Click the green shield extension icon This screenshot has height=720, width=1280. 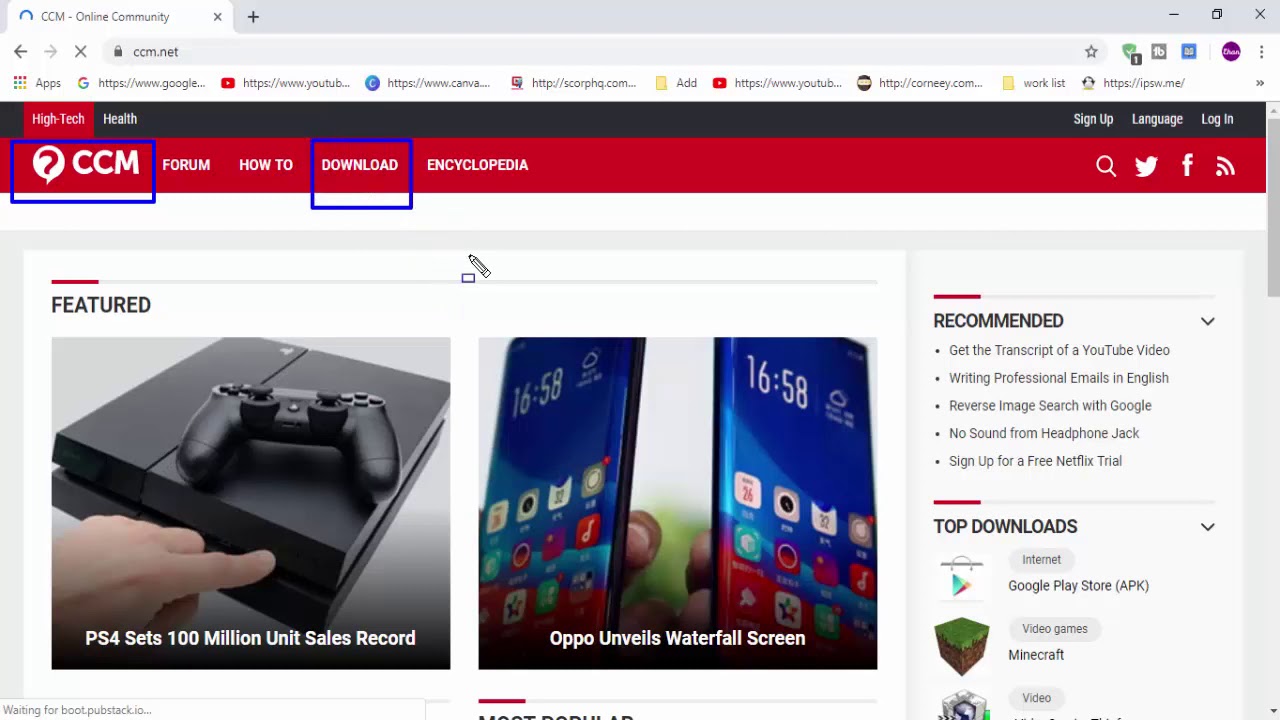tap(1130, 52)
